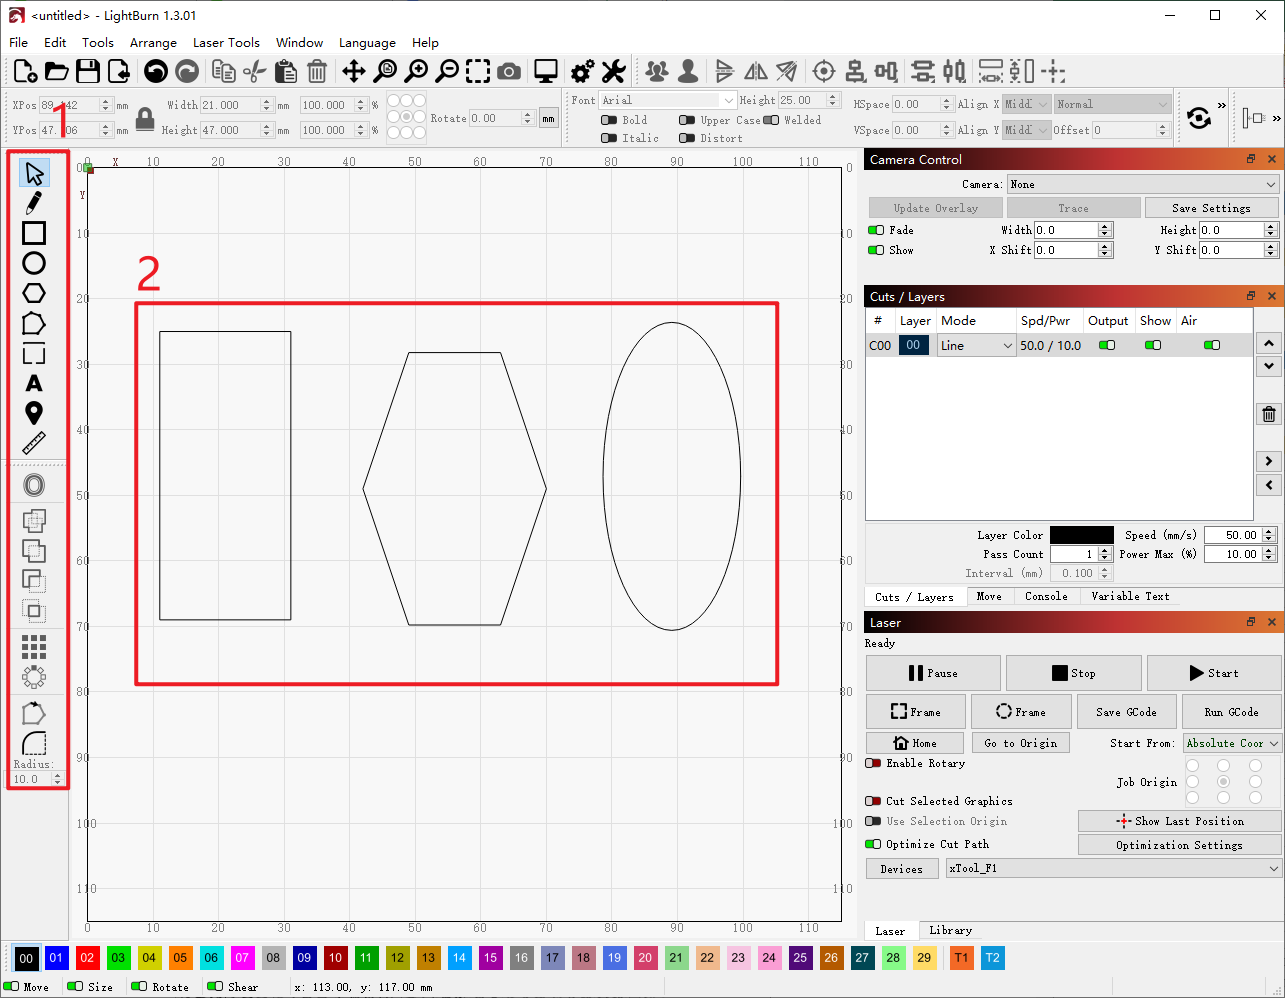The image size is (1285, 998).
Task: Undo the last action
Action: (155, 71)
